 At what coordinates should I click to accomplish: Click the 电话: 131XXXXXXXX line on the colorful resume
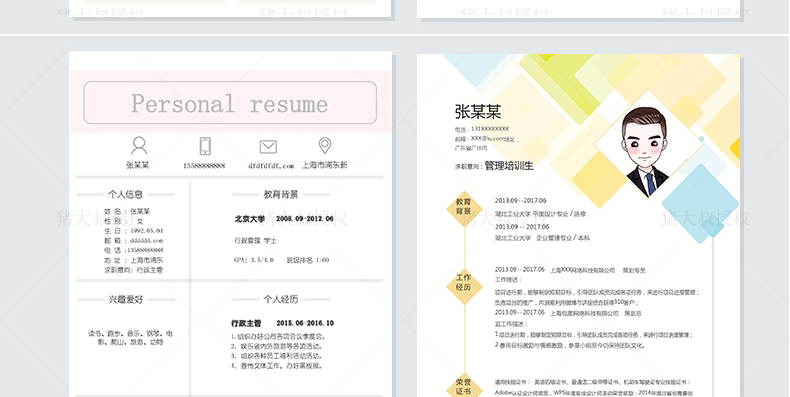(482, 129)
